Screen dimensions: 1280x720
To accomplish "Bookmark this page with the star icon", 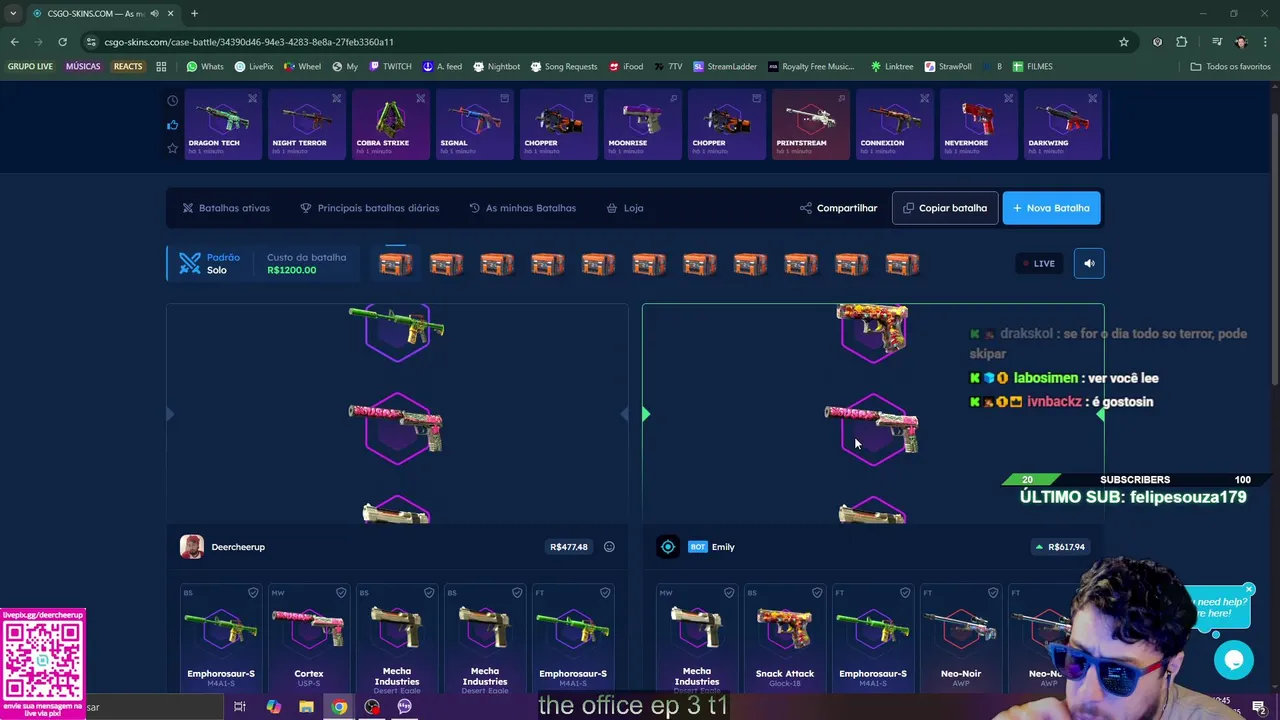I will pos(1124,42).
